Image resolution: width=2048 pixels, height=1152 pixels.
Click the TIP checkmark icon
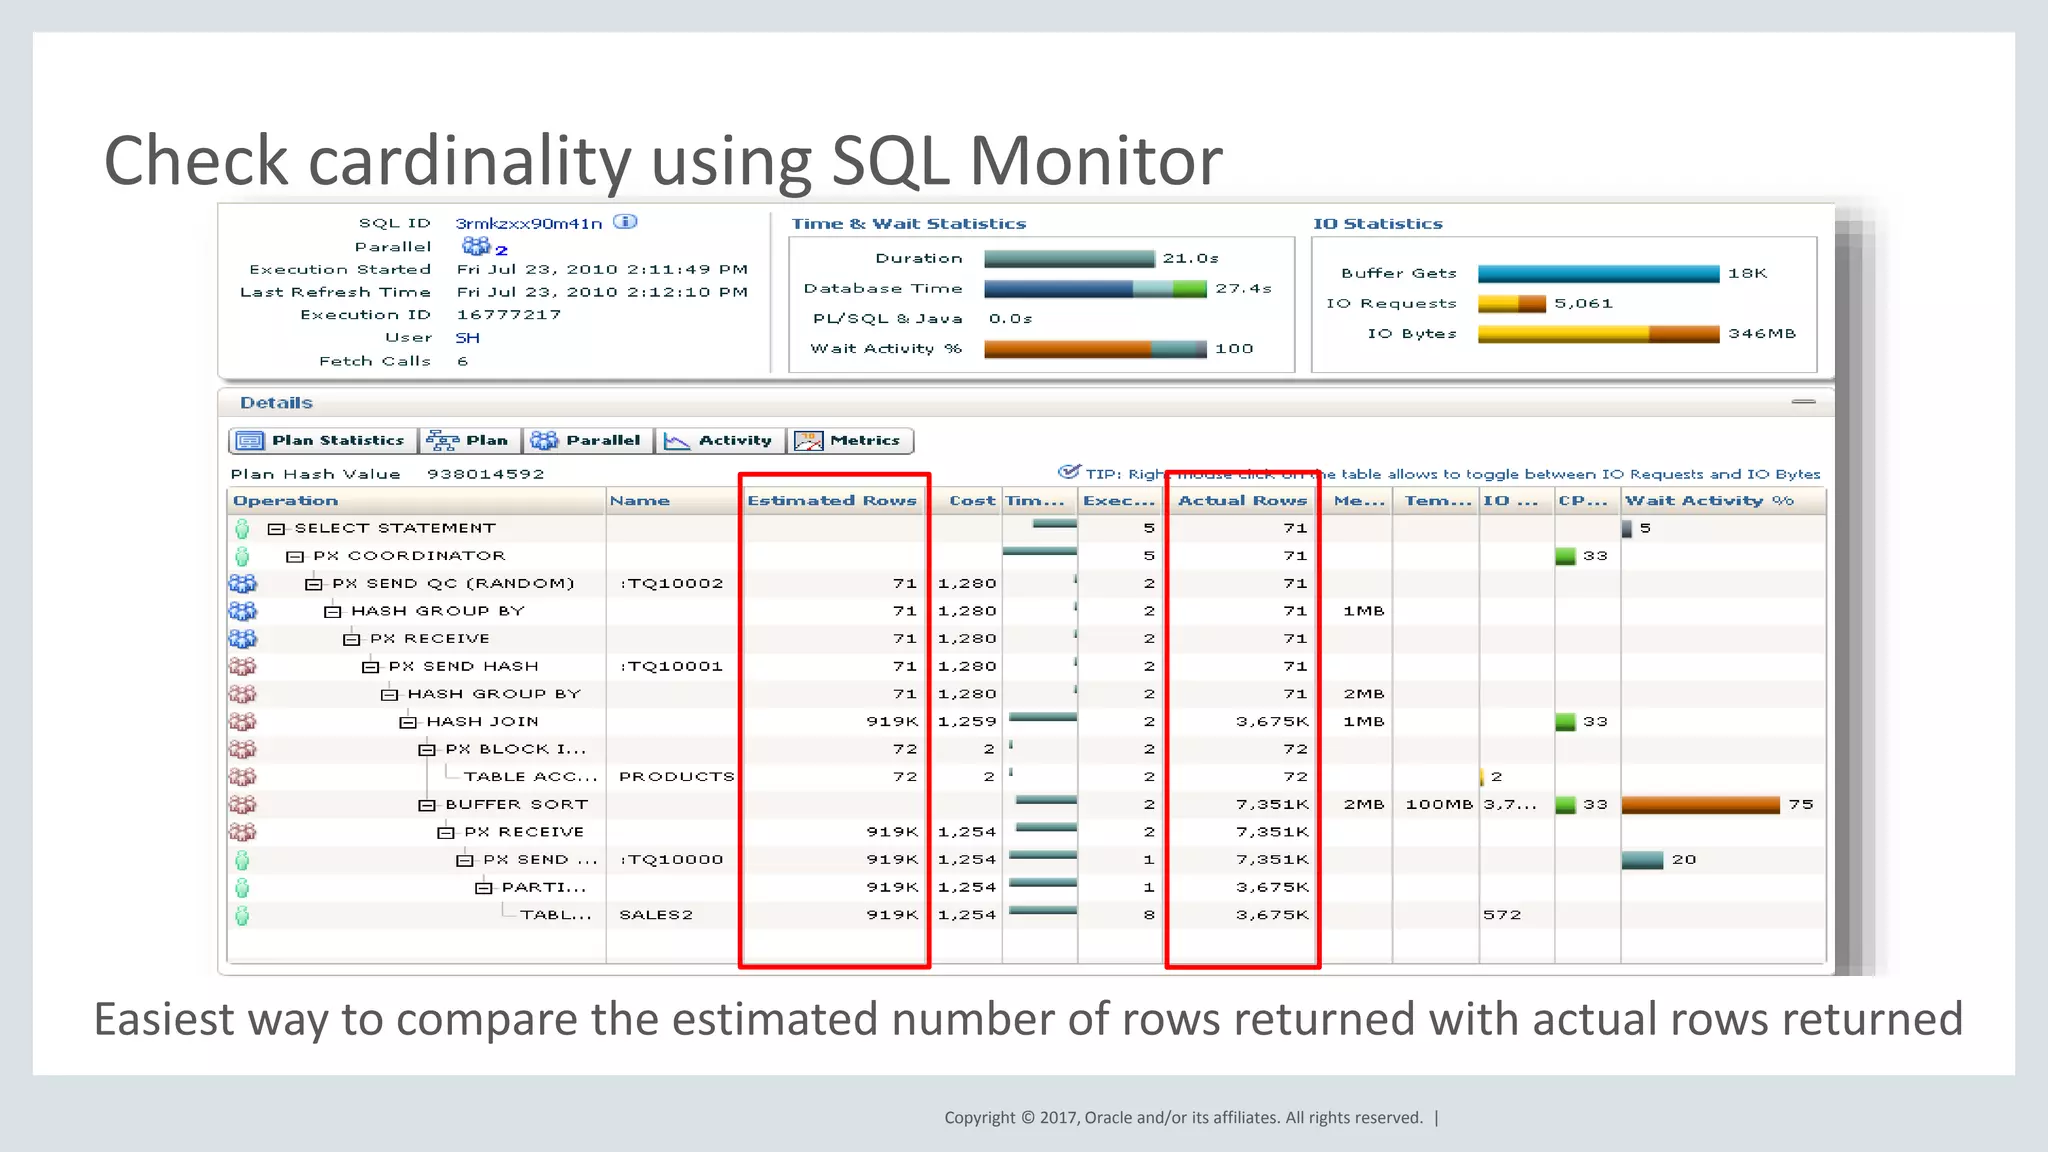(1068, 472)
